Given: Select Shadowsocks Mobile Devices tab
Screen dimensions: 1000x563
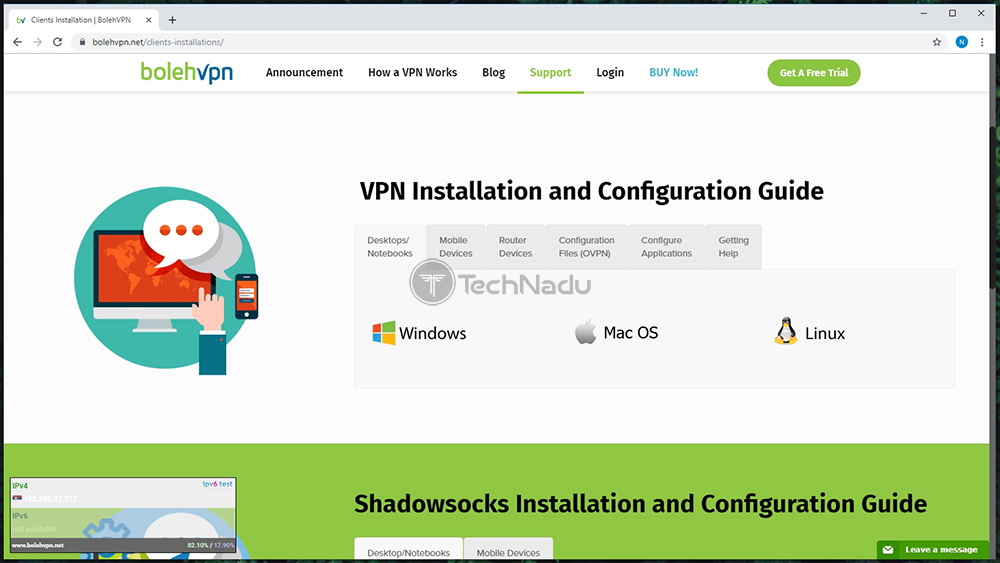Looking at the screenshot, I should pos(508,550).
